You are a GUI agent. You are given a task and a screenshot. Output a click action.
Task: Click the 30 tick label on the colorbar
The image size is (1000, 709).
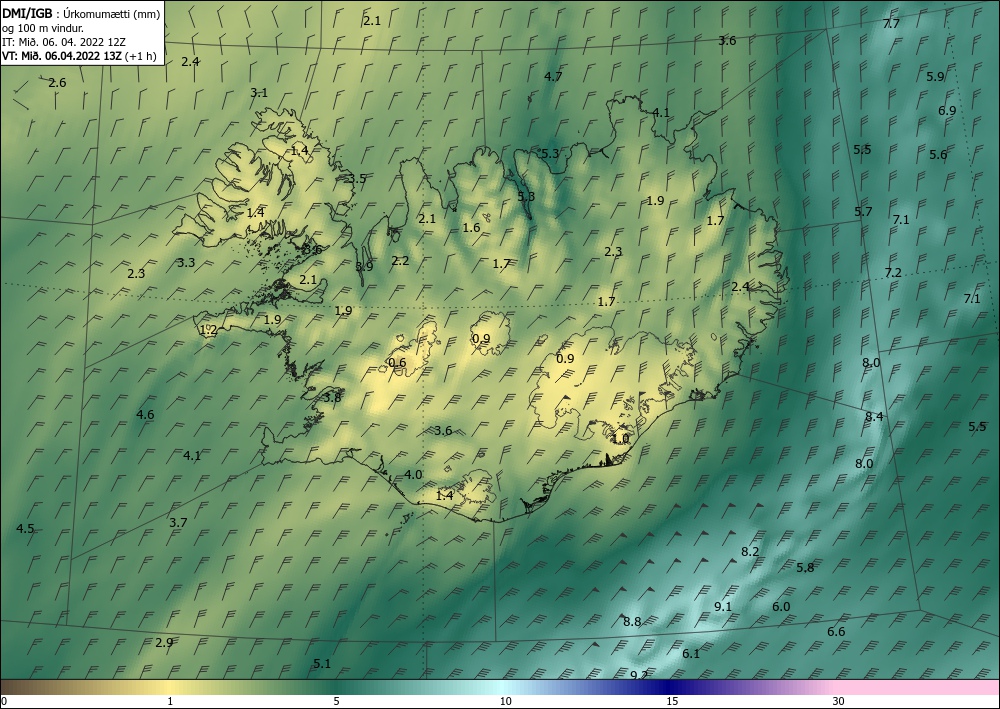point(839,701)
